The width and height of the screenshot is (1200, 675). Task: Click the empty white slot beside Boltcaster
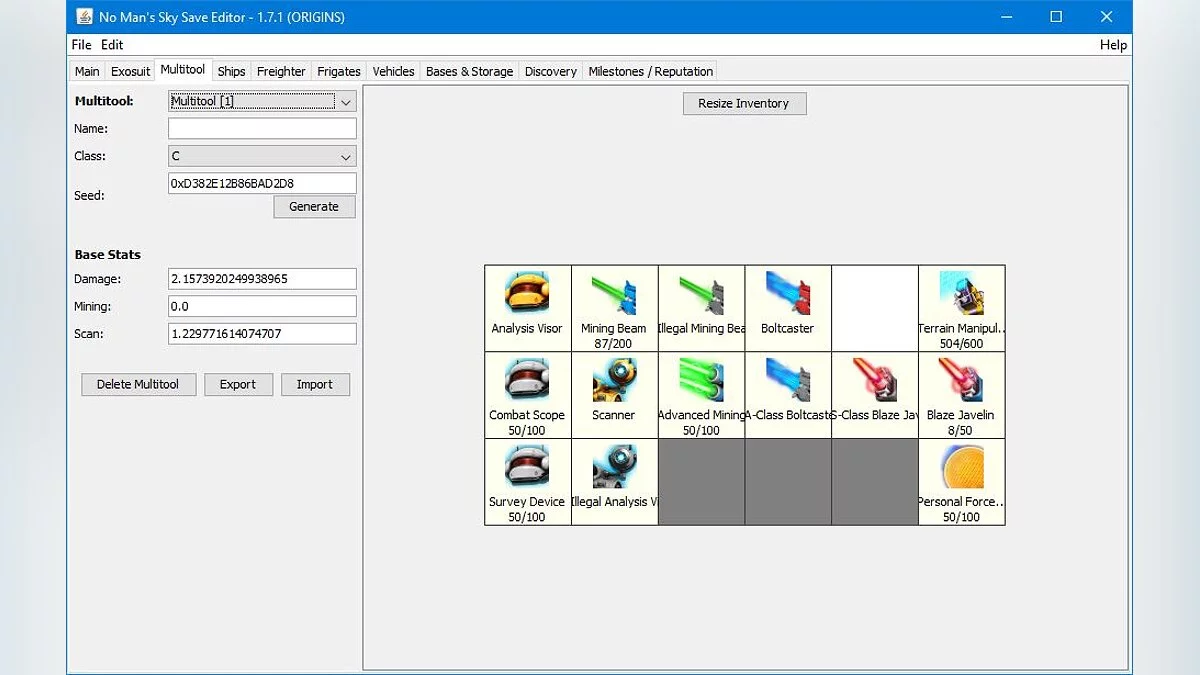click(x=875, y=308)
